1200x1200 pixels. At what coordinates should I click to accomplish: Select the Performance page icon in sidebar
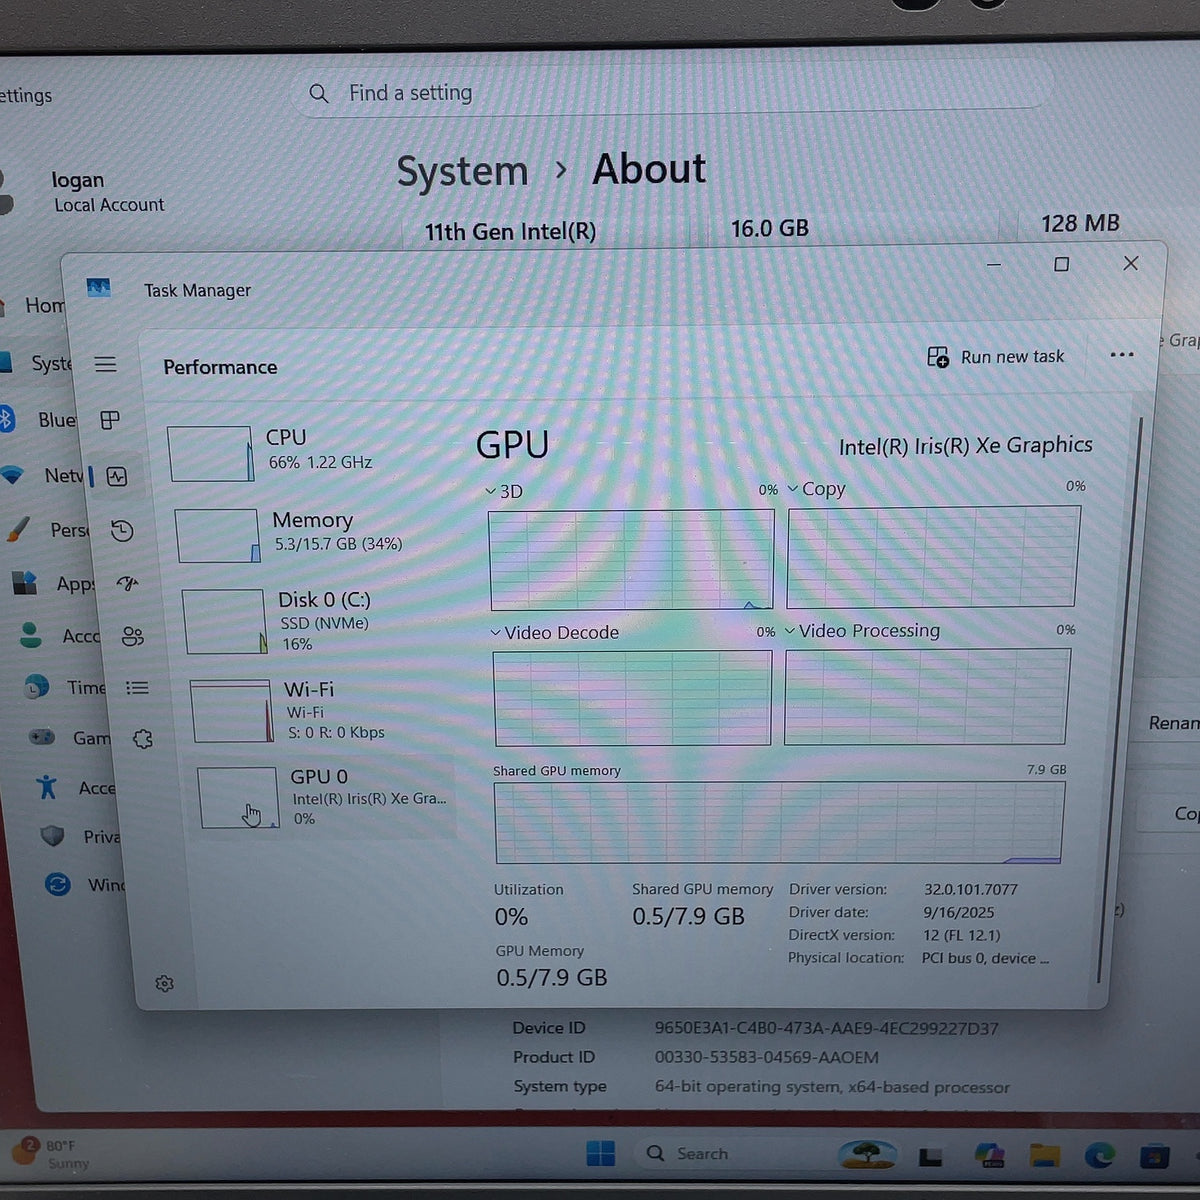coord(117,477)
